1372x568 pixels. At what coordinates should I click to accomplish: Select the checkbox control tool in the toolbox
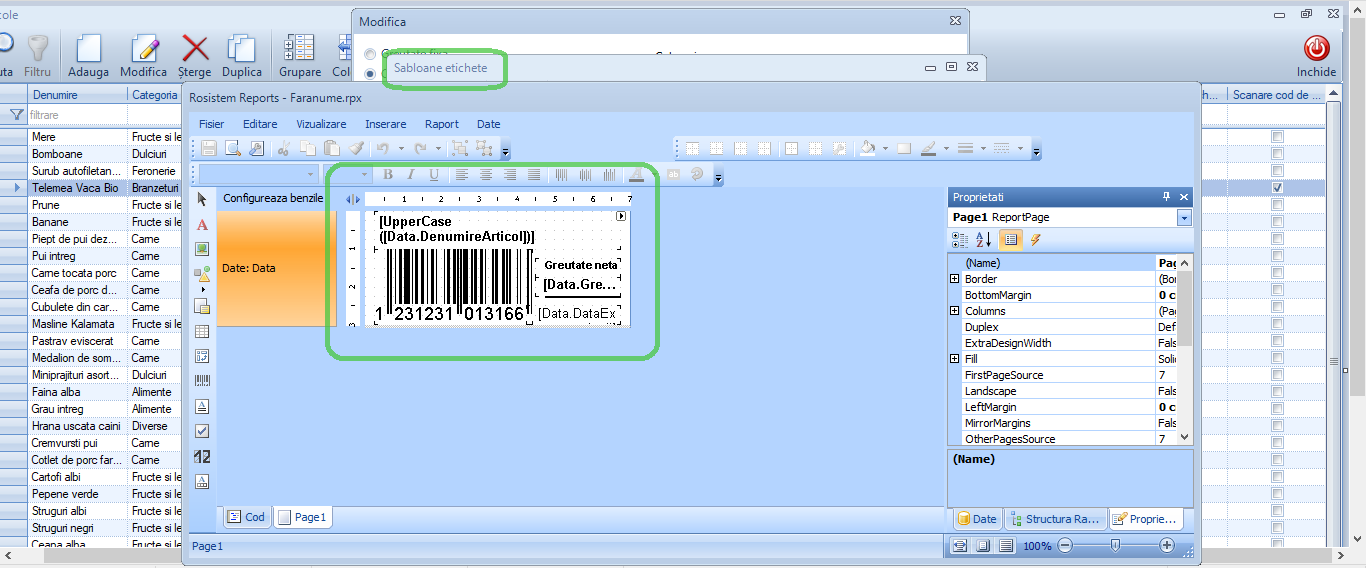pos(202,431)
